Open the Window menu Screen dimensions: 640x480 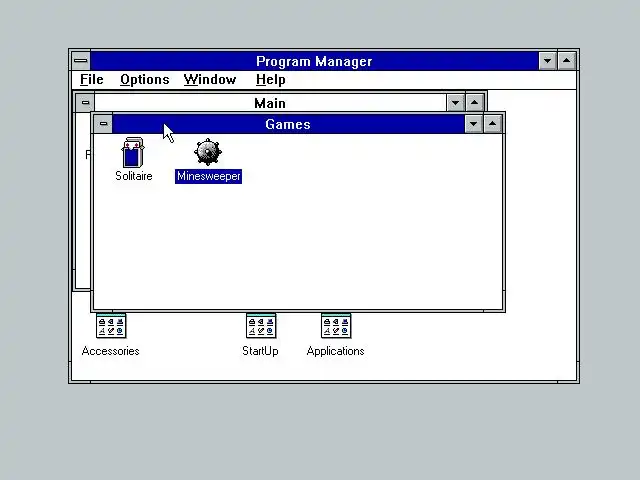point(210,80)
